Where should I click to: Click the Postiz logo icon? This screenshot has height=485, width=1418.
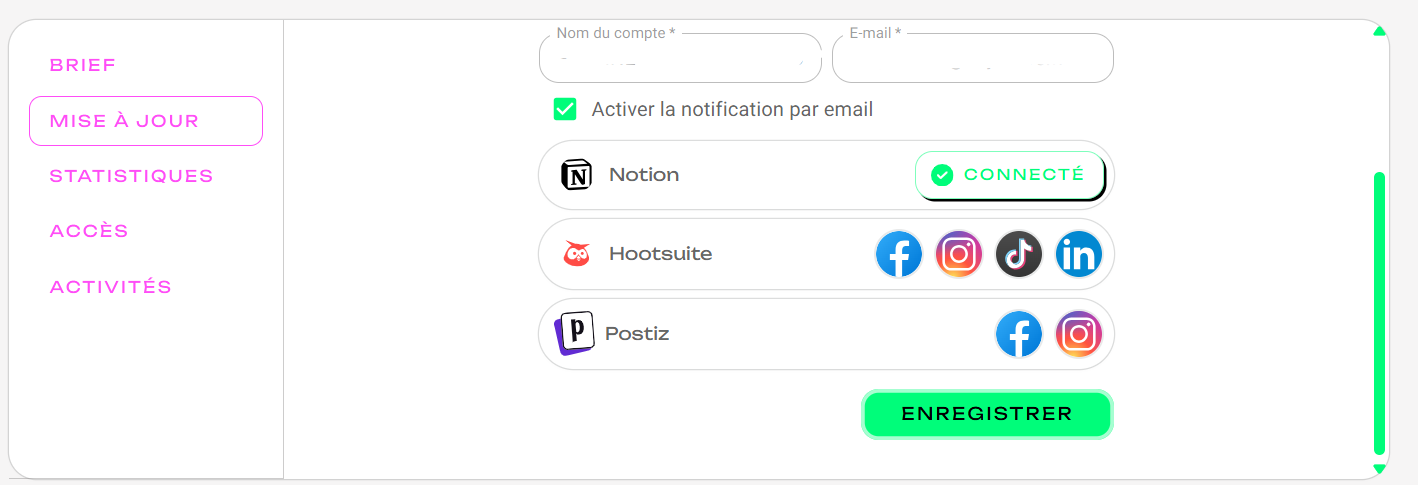point(575,333)
